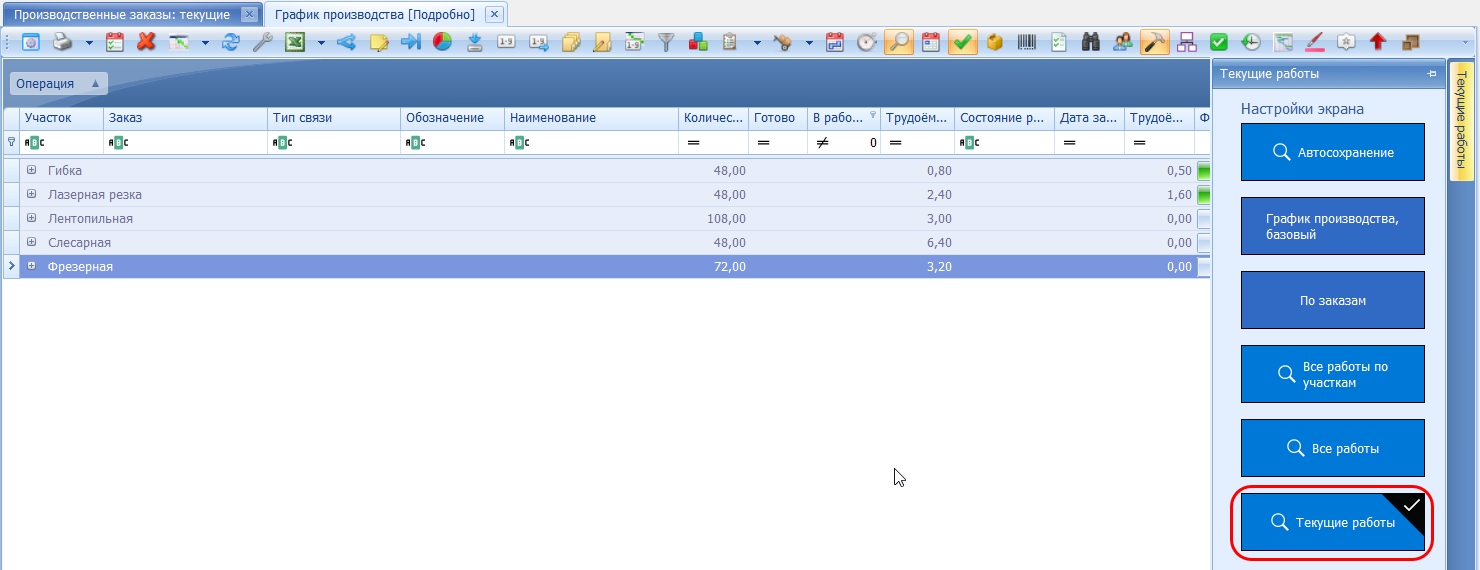This screenshot has width=1480, height=570.
Task: Click the printer icon in toolbar
Action: [62, 42]
